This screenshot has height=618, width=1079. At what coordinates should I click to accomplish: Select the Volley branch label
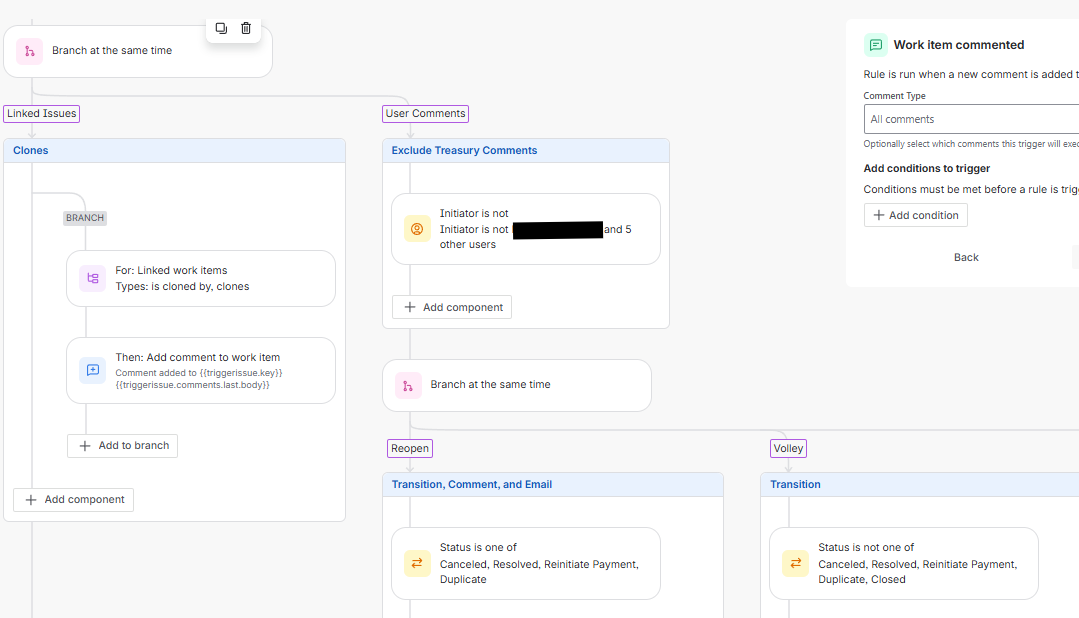point(788,449)
